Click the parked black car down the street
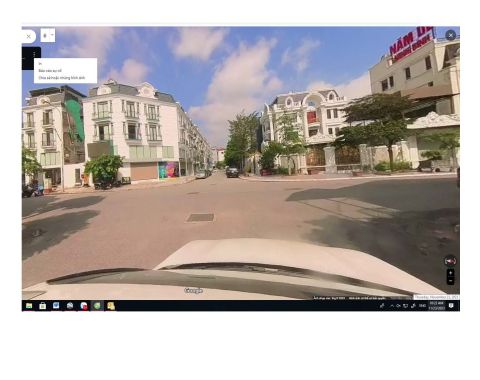The image size is (480, 380). tap(232, 172)
